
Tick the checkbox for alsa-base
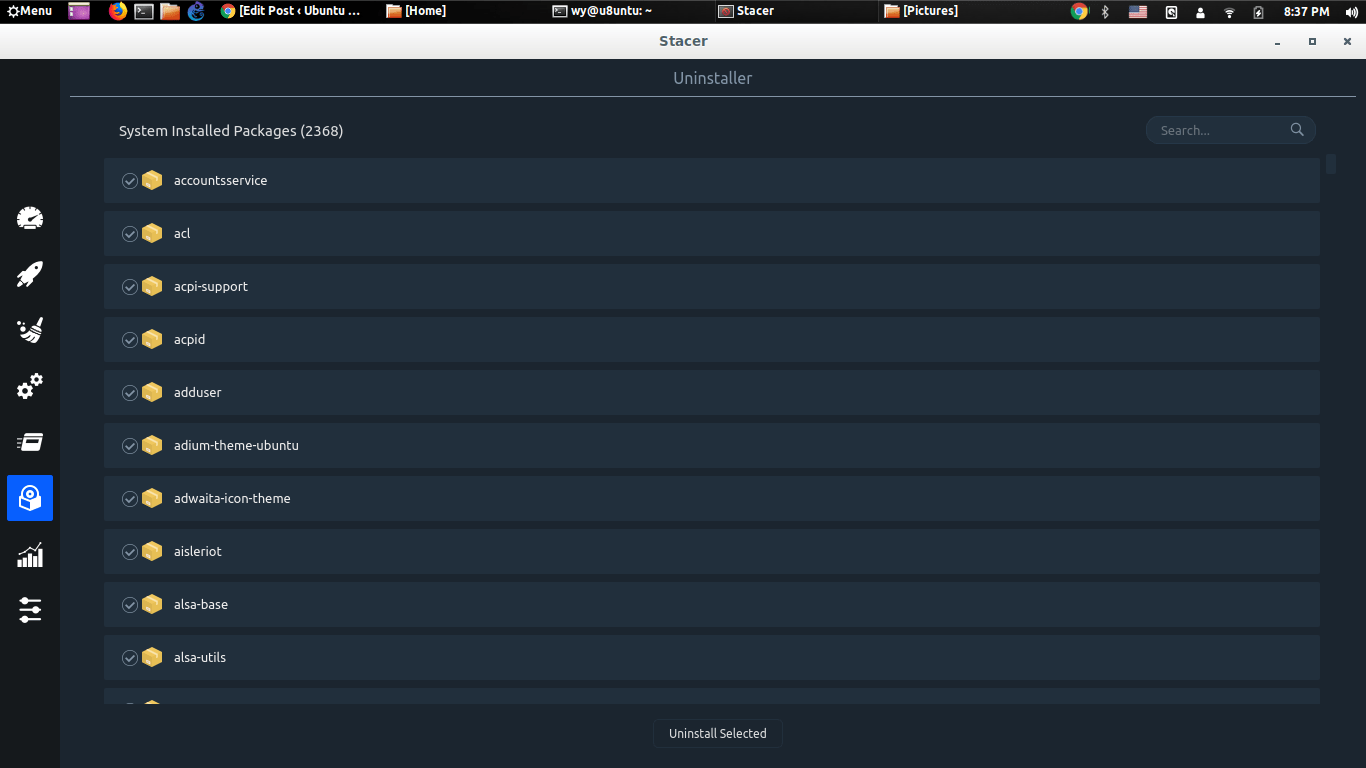pyautogui.click(x=130, y=605)
